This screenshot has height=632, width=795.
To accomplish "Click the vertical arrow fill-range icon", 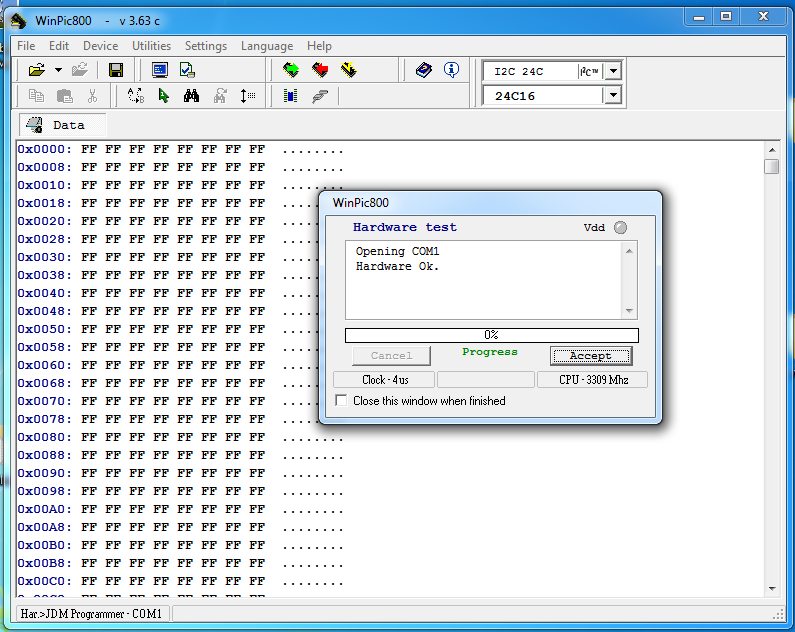I will pyautogui.click(x=247, y=95).
